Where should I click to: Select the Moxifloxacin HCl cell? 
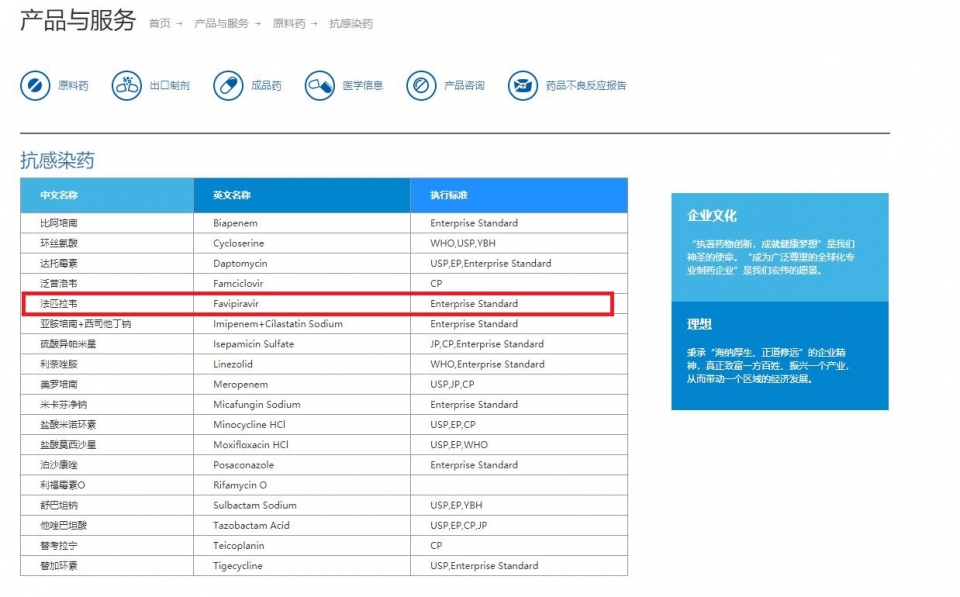click(x=302, y=445)
